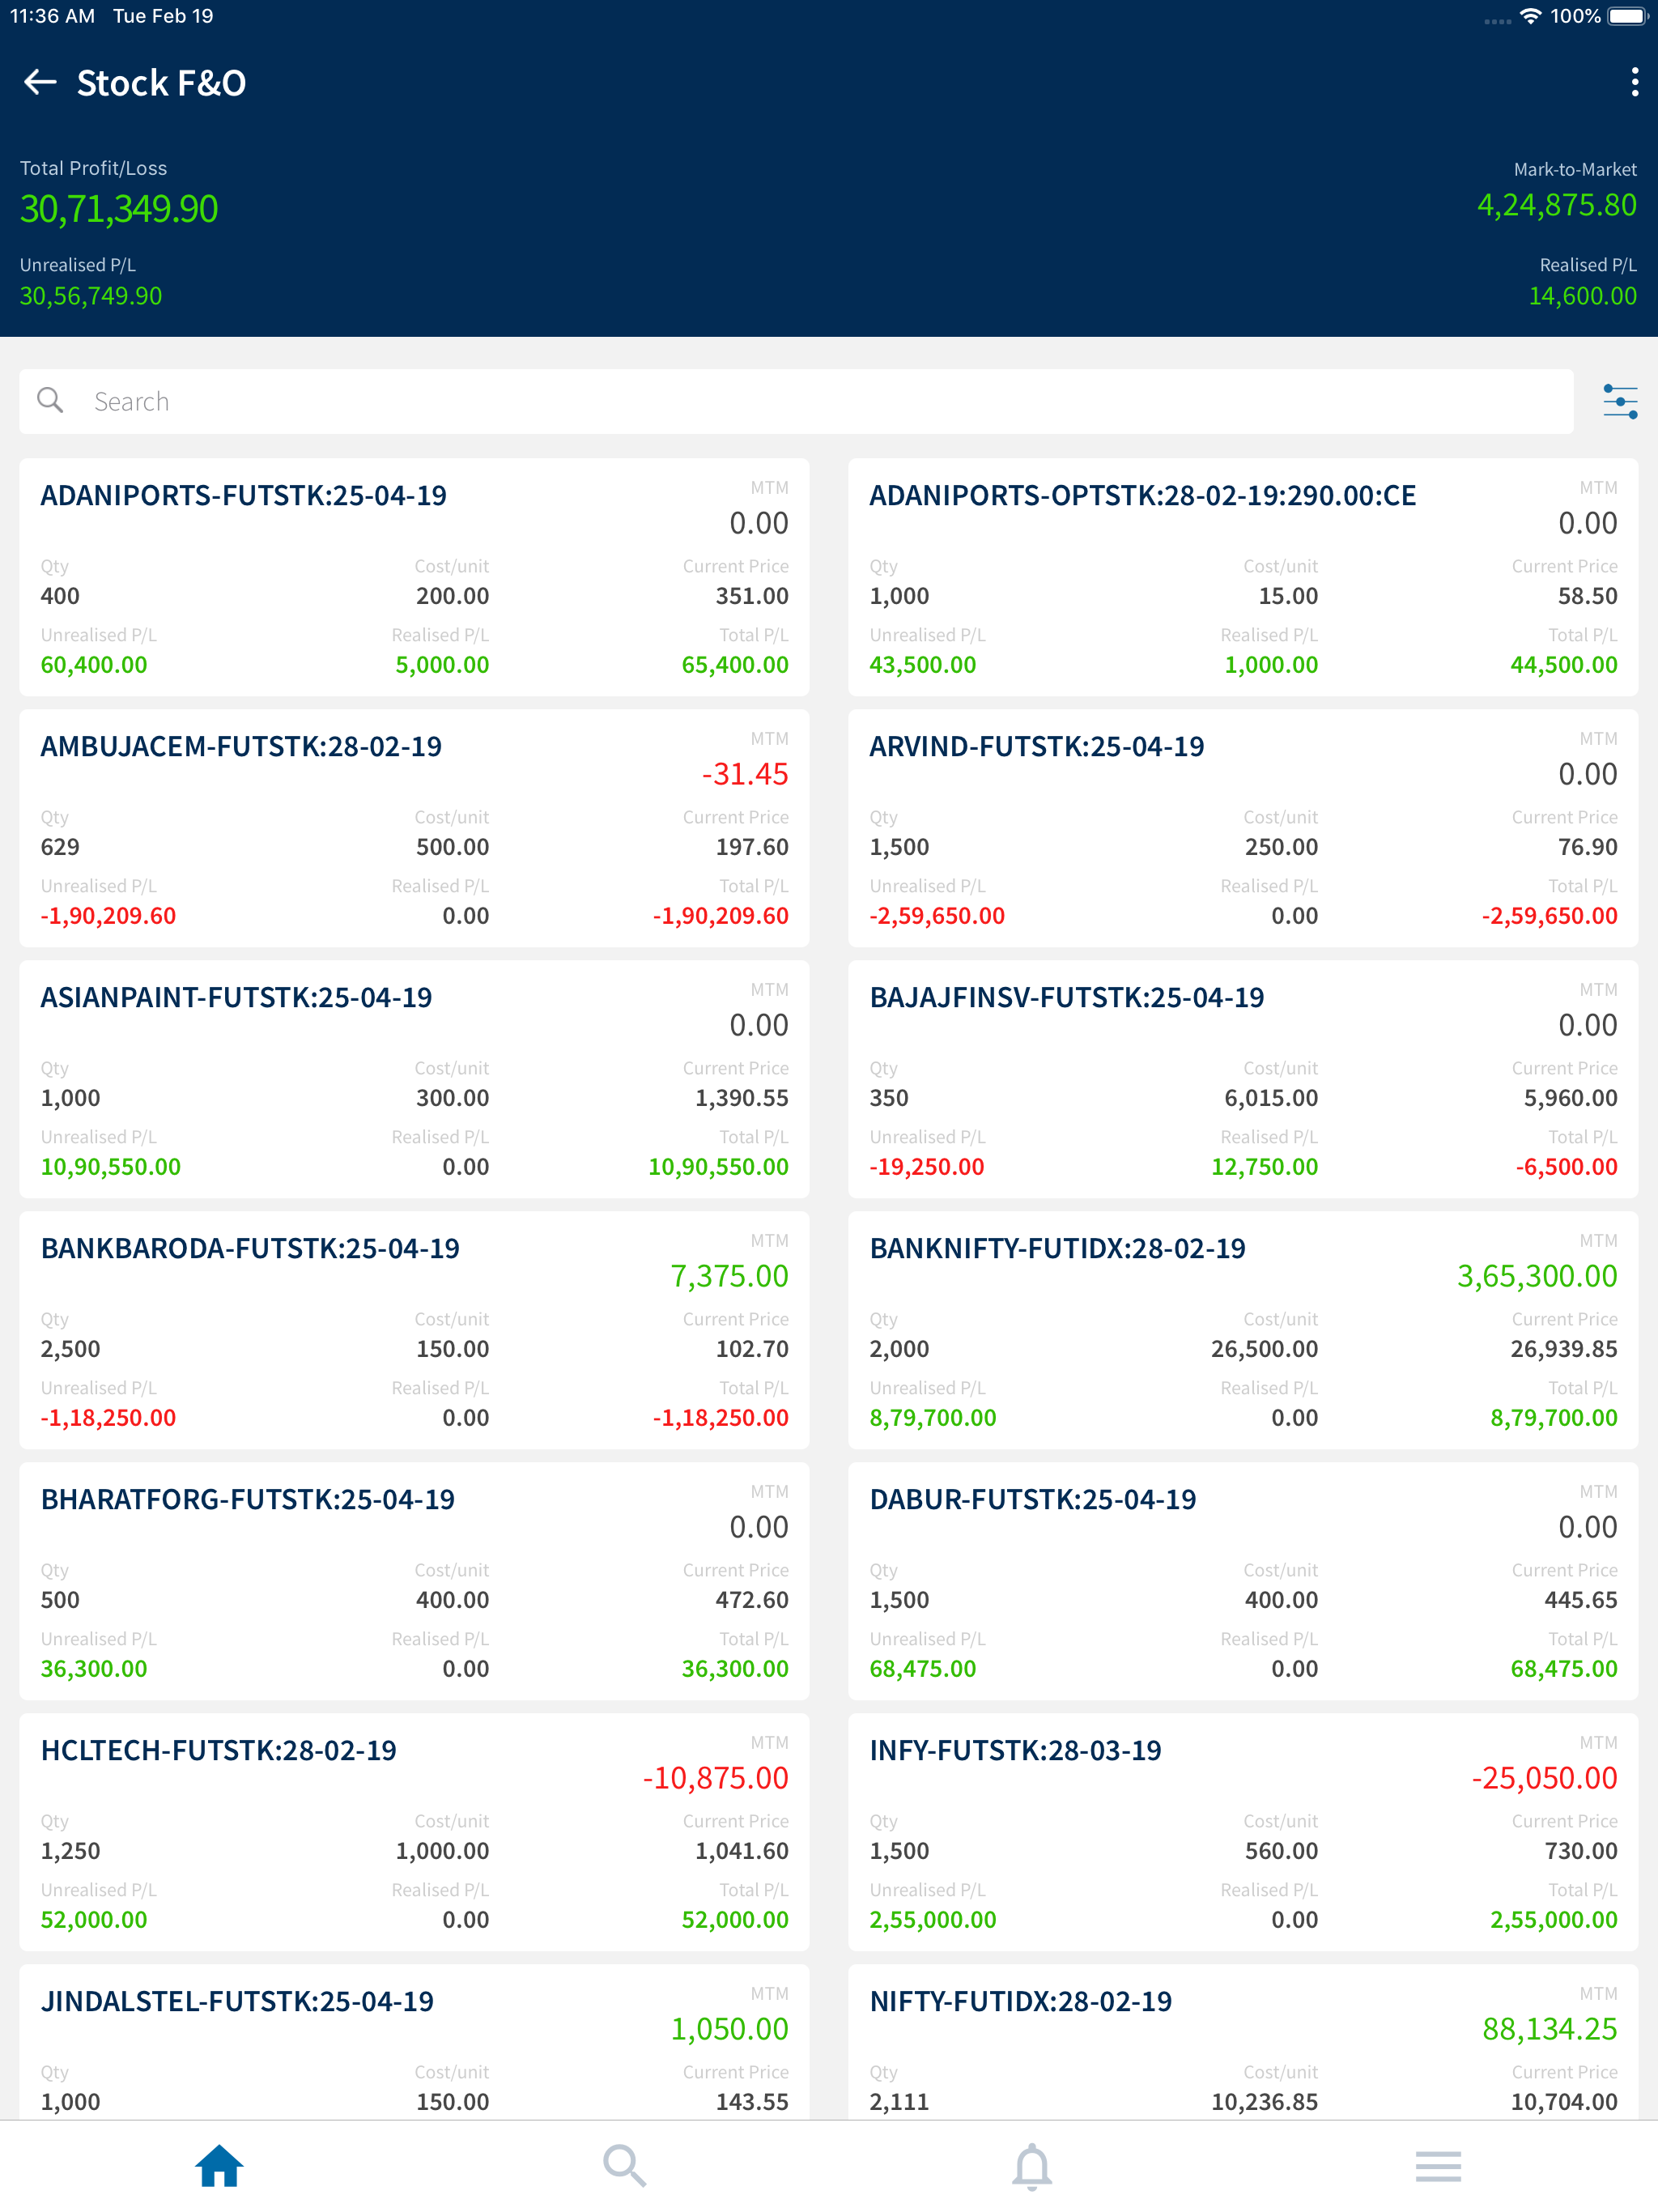The image size is (1658, 2212).
Task: Open ADANIPORTS-OPTSTK 290.00 CE position
Action: pos(1243,577)
